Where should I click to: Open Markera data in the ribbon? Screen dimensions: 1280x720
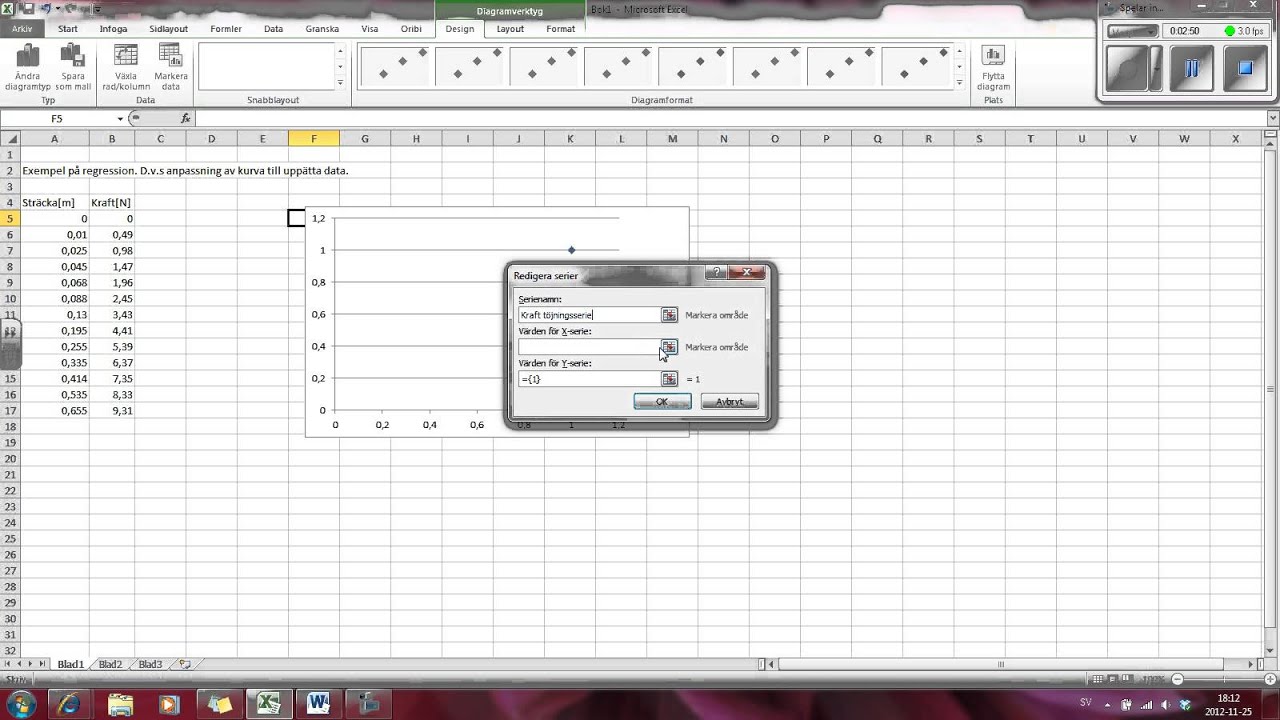(x=171, y=67)
